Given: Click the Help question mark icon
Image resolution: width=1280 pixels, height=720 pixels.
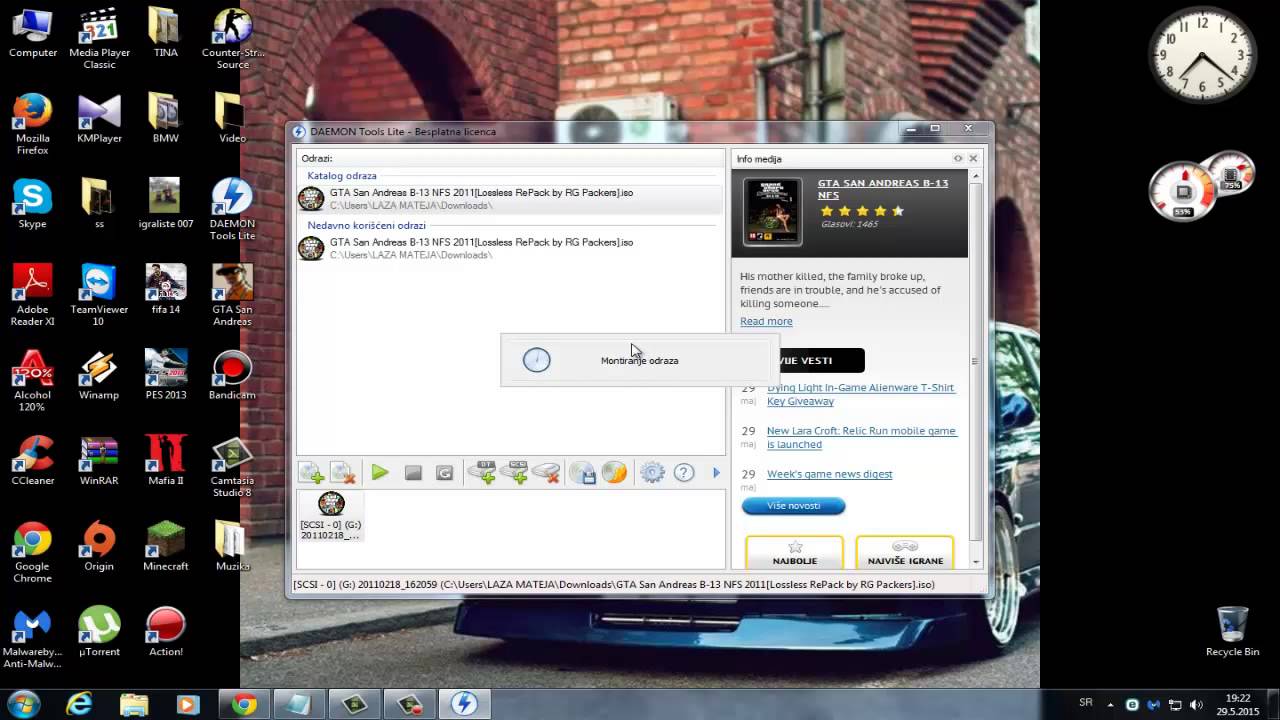Looking at the screenshot, I should coord(684,473).
